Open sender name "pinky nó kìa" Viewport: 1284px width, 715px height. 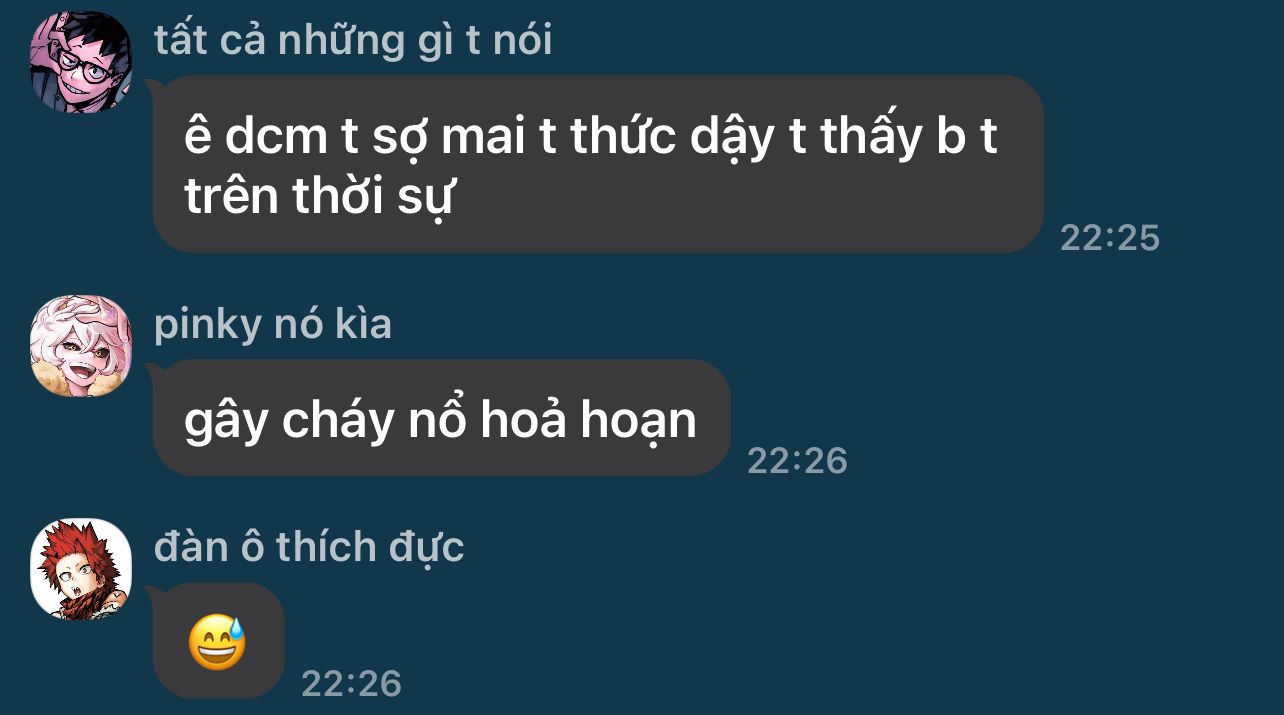click(273, 324)
